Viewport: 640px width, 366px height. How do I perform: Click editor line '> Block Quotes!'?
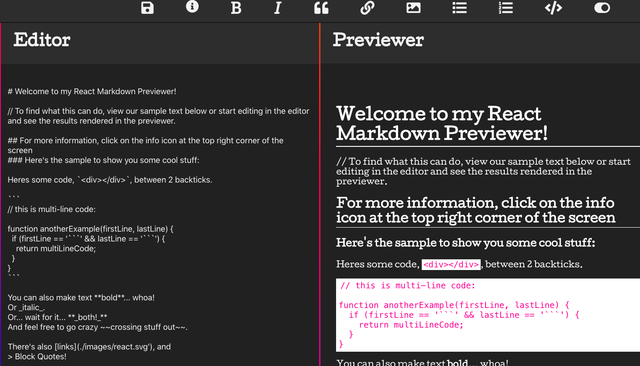pyautogui.click(x=37, y=357)
